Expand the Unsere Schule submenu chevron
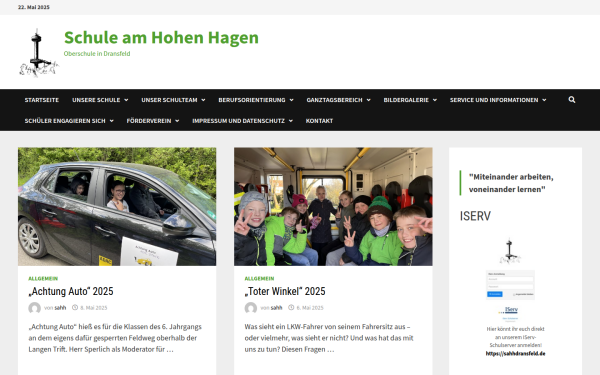 [x=126, y=100]
